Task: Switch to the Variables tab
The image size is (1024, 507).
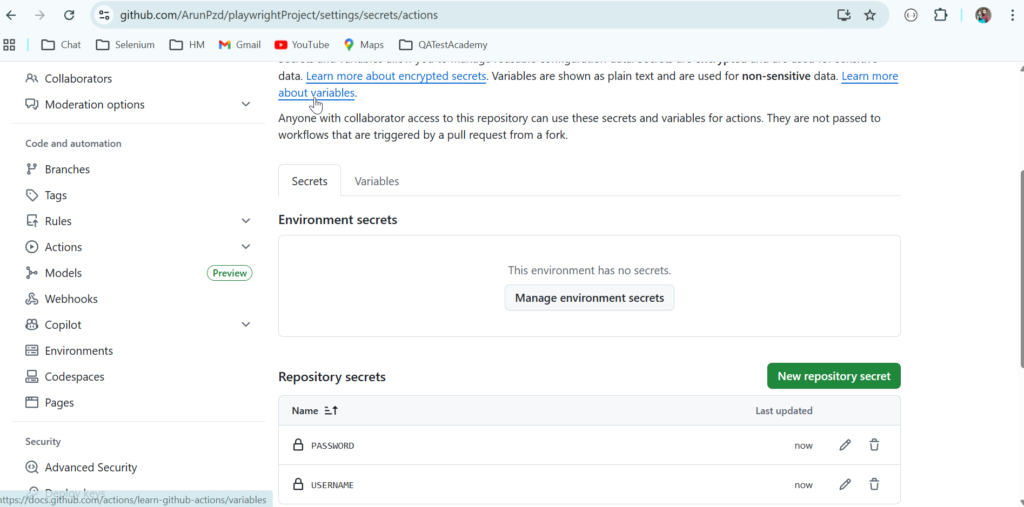Action: 377,181
